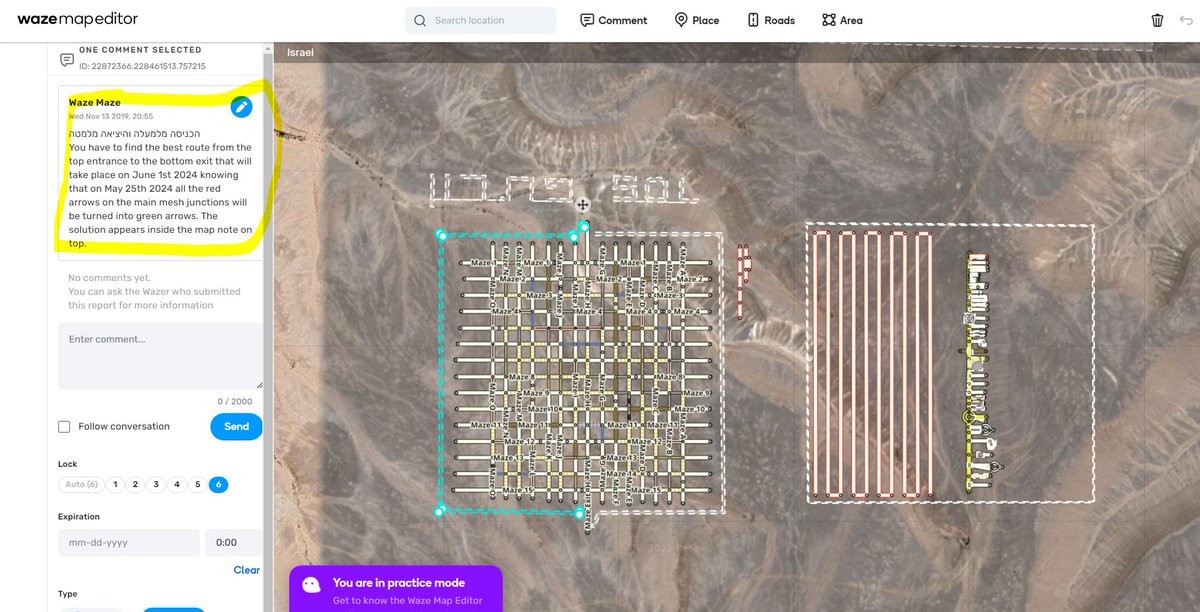1200x612 pixels.
Task: Select lock level 6
Action: point(219,485)
